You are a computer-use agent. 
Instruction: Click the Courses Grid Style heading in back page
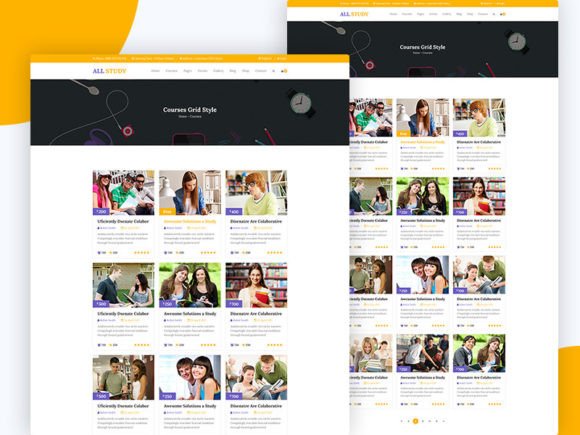422,47
